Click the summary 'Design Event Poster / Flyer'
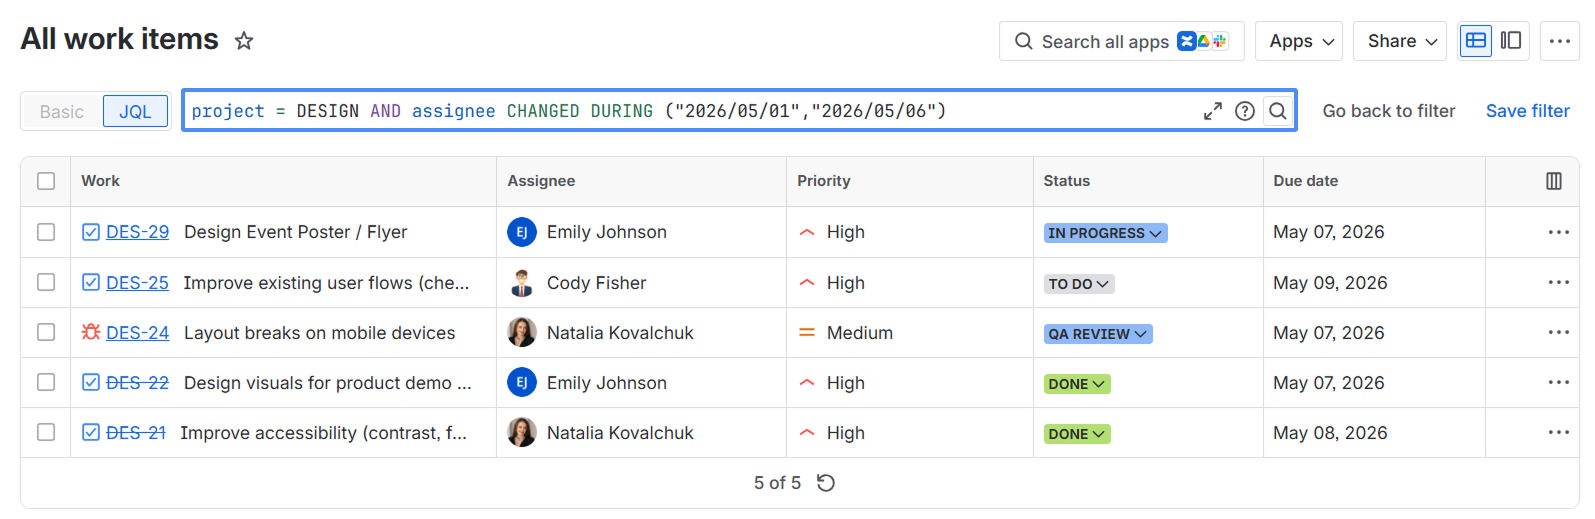 [x=295, y=232]
